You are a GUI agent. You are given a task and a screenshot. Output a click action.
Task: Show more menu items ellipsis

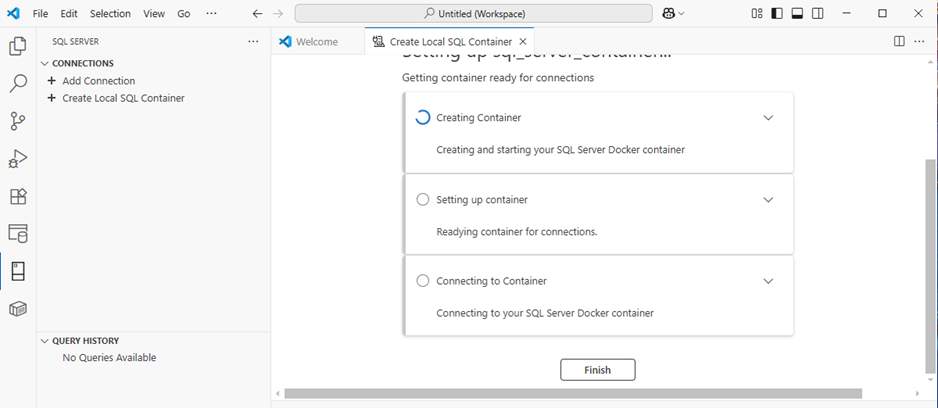[211, 14]
